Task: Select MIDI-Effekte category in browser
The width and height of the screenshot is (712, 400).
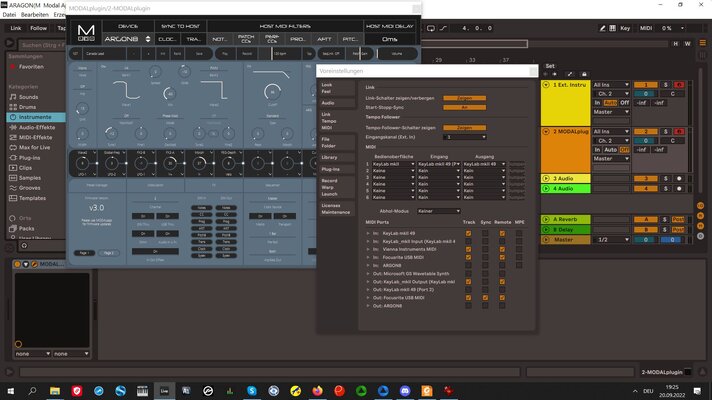Action: tap(35, 137)
